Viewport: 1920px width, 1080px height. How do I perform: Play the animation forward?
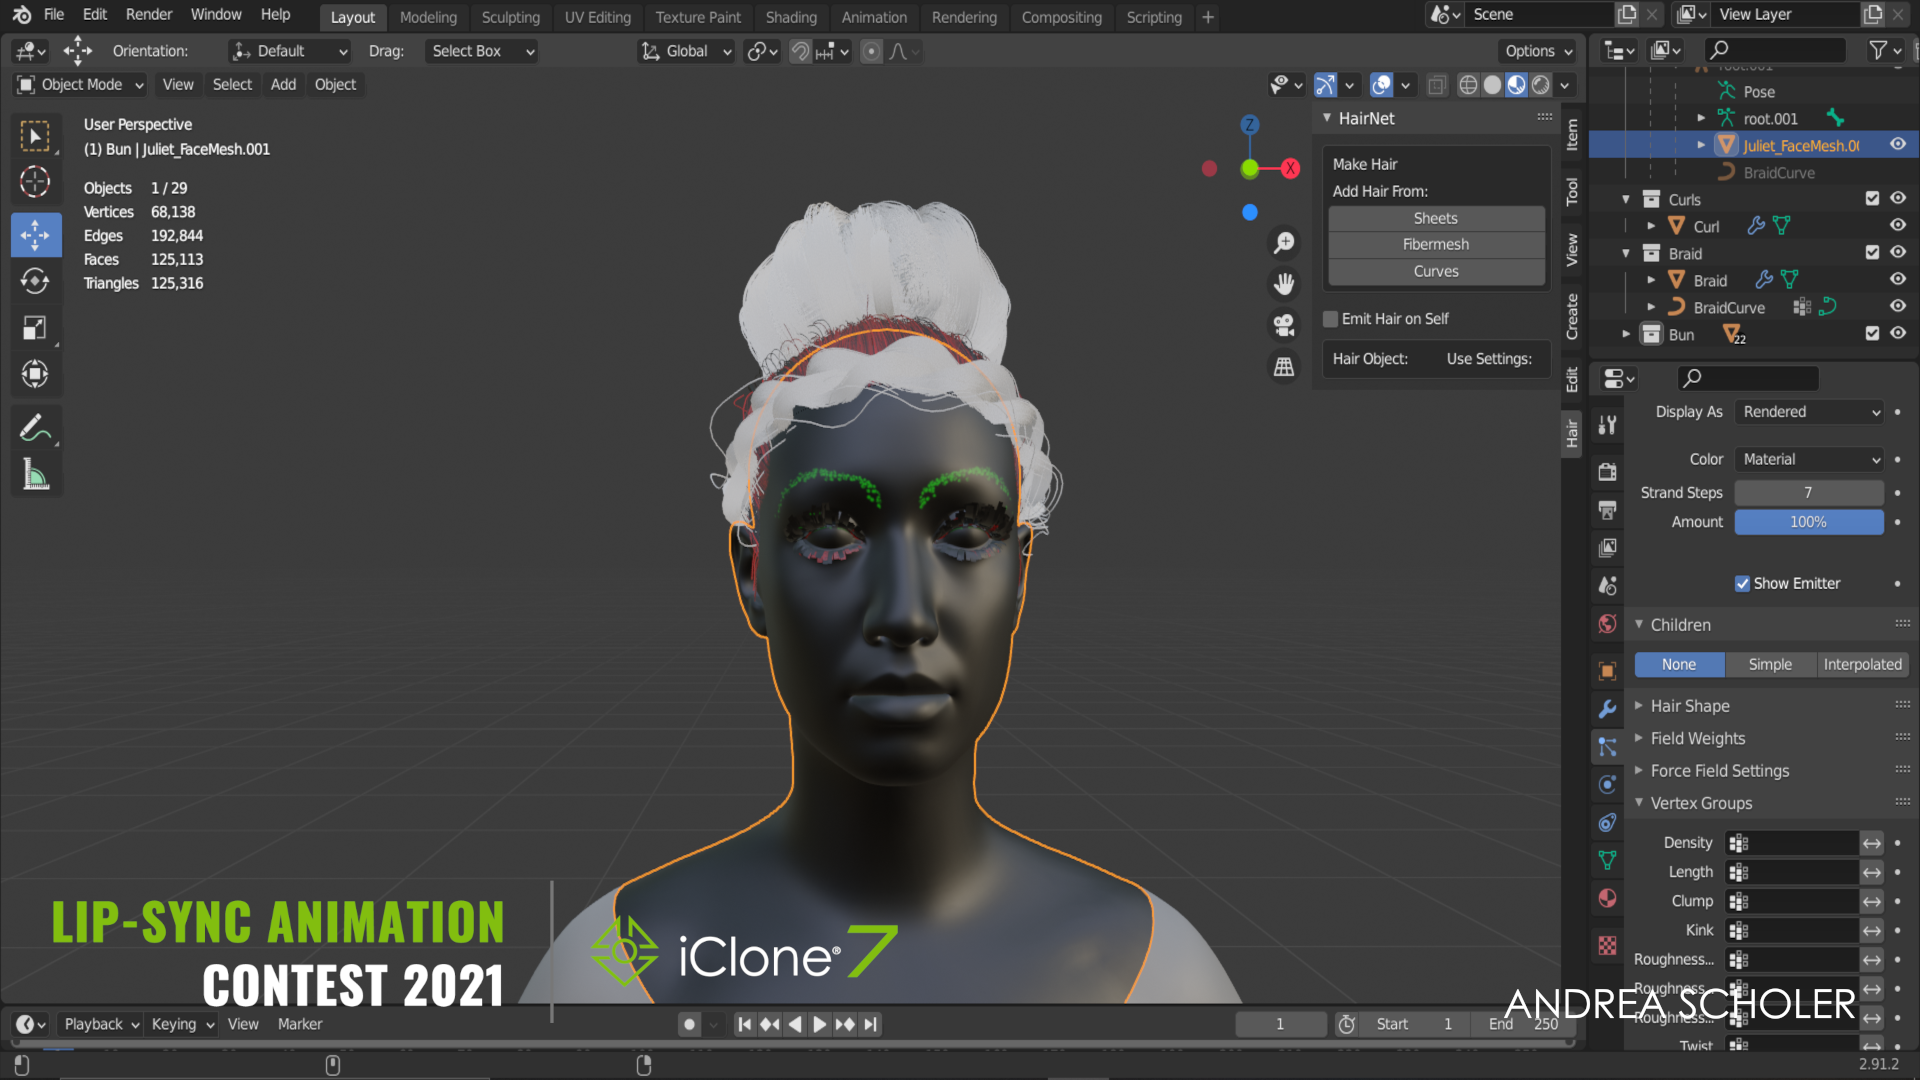pos(819,1024)
